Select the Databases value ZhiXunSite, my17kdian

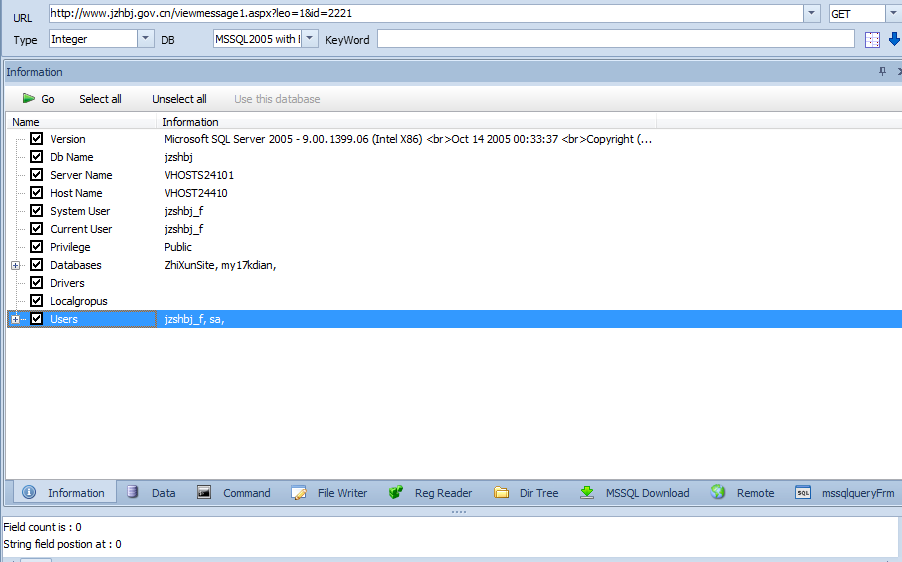pos(220,265)
